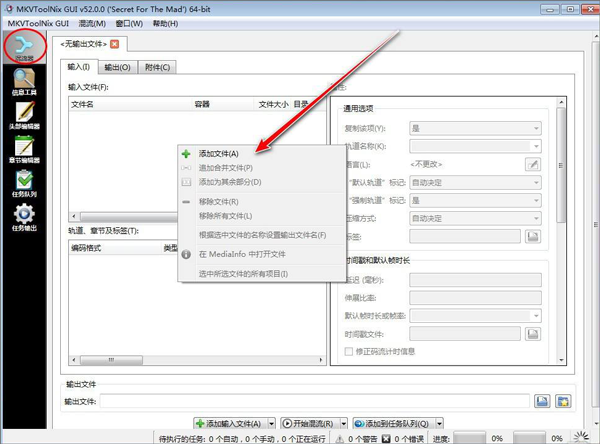Click the spinning activity indicator in status bar

point(582,437)
